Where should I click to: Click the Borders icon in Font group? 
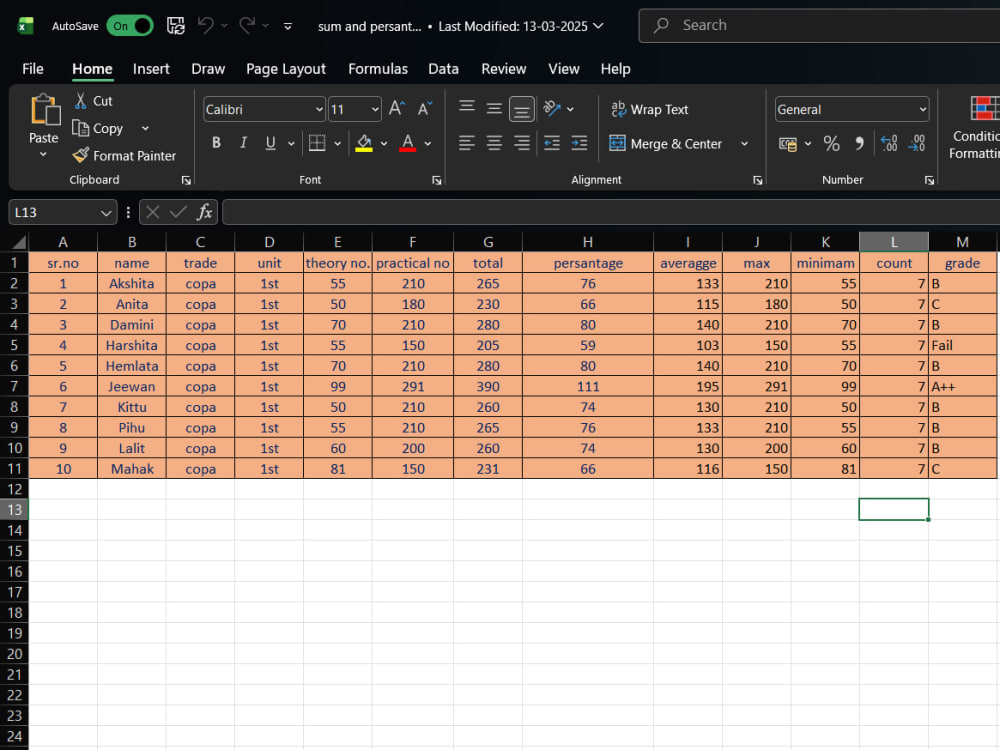(x=317, y=143)
